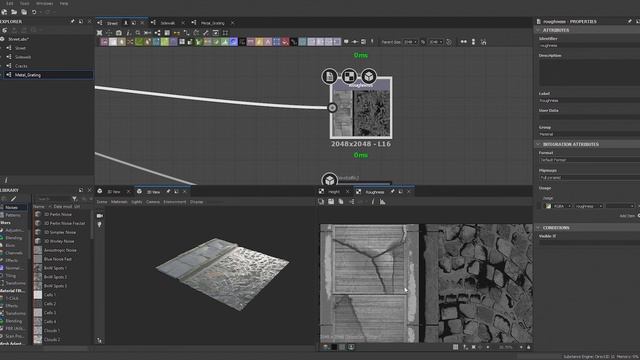640x360 pixels.
Task: Select Cracks graph in Explorer
Action: click(21, 66)
